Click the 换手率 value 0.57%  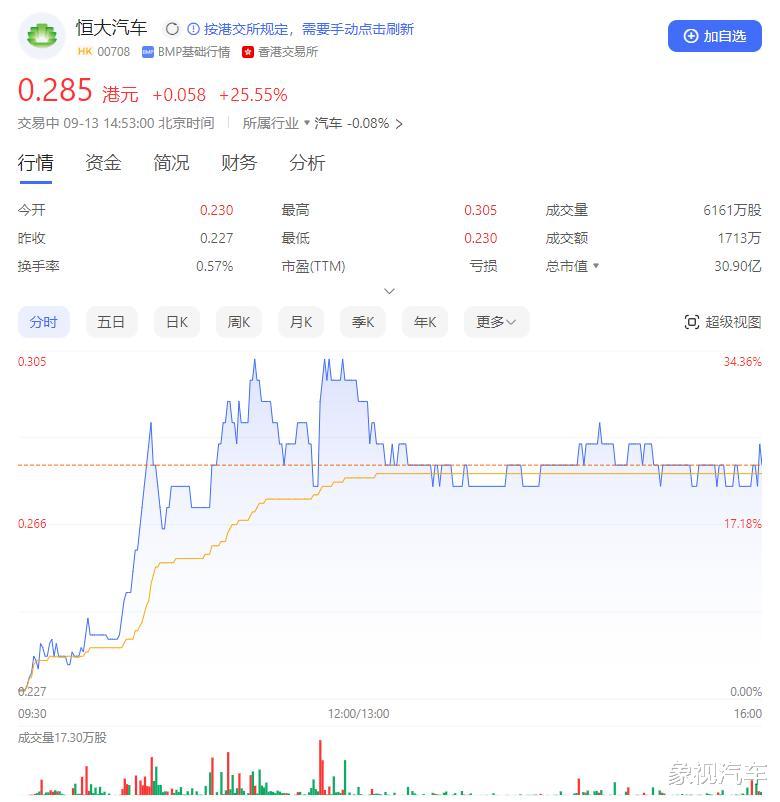tap(214, 266)
